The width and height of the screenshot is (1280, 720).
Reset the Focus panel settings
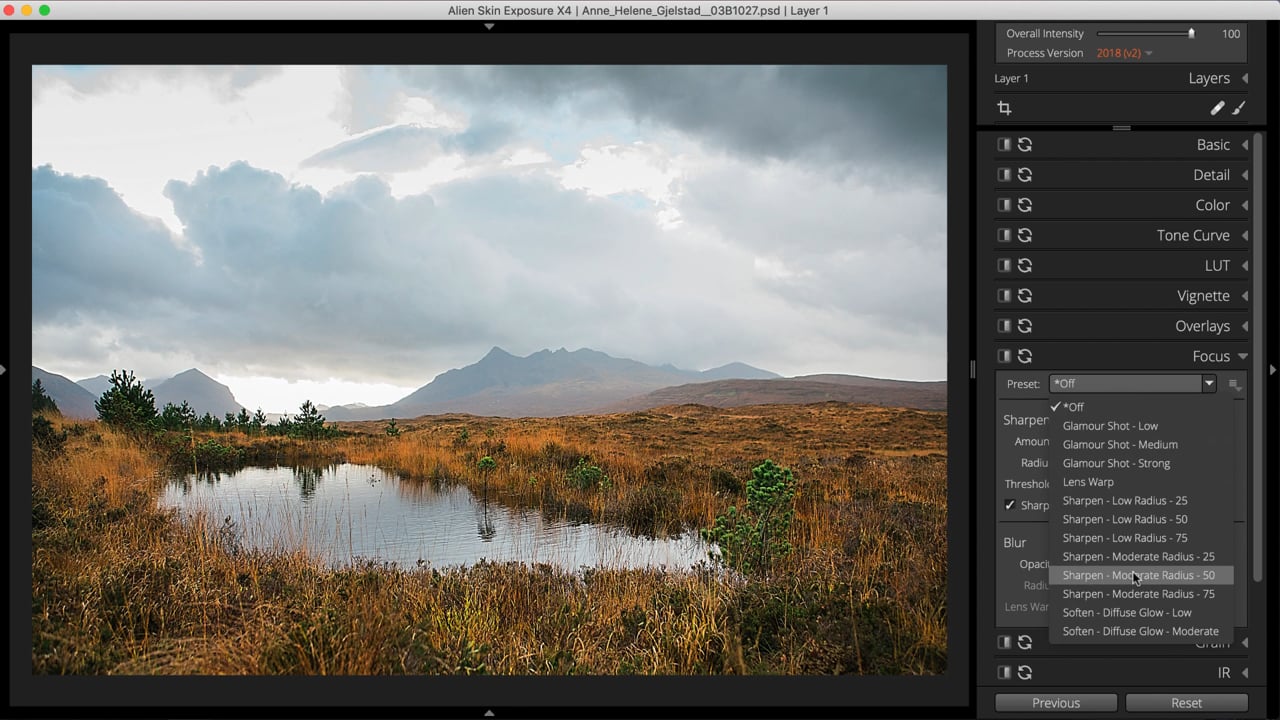click(1025, 356)
